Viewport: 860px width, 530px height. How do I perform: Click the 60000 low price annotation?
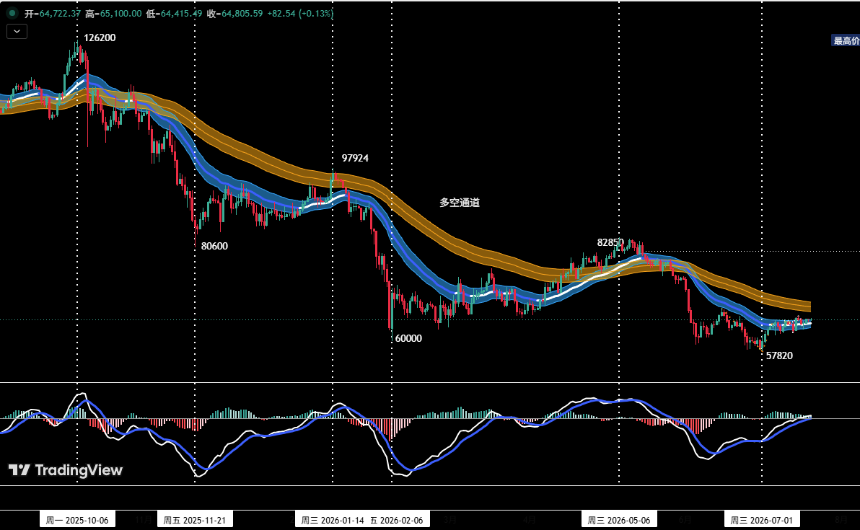(x=409, y=339)
